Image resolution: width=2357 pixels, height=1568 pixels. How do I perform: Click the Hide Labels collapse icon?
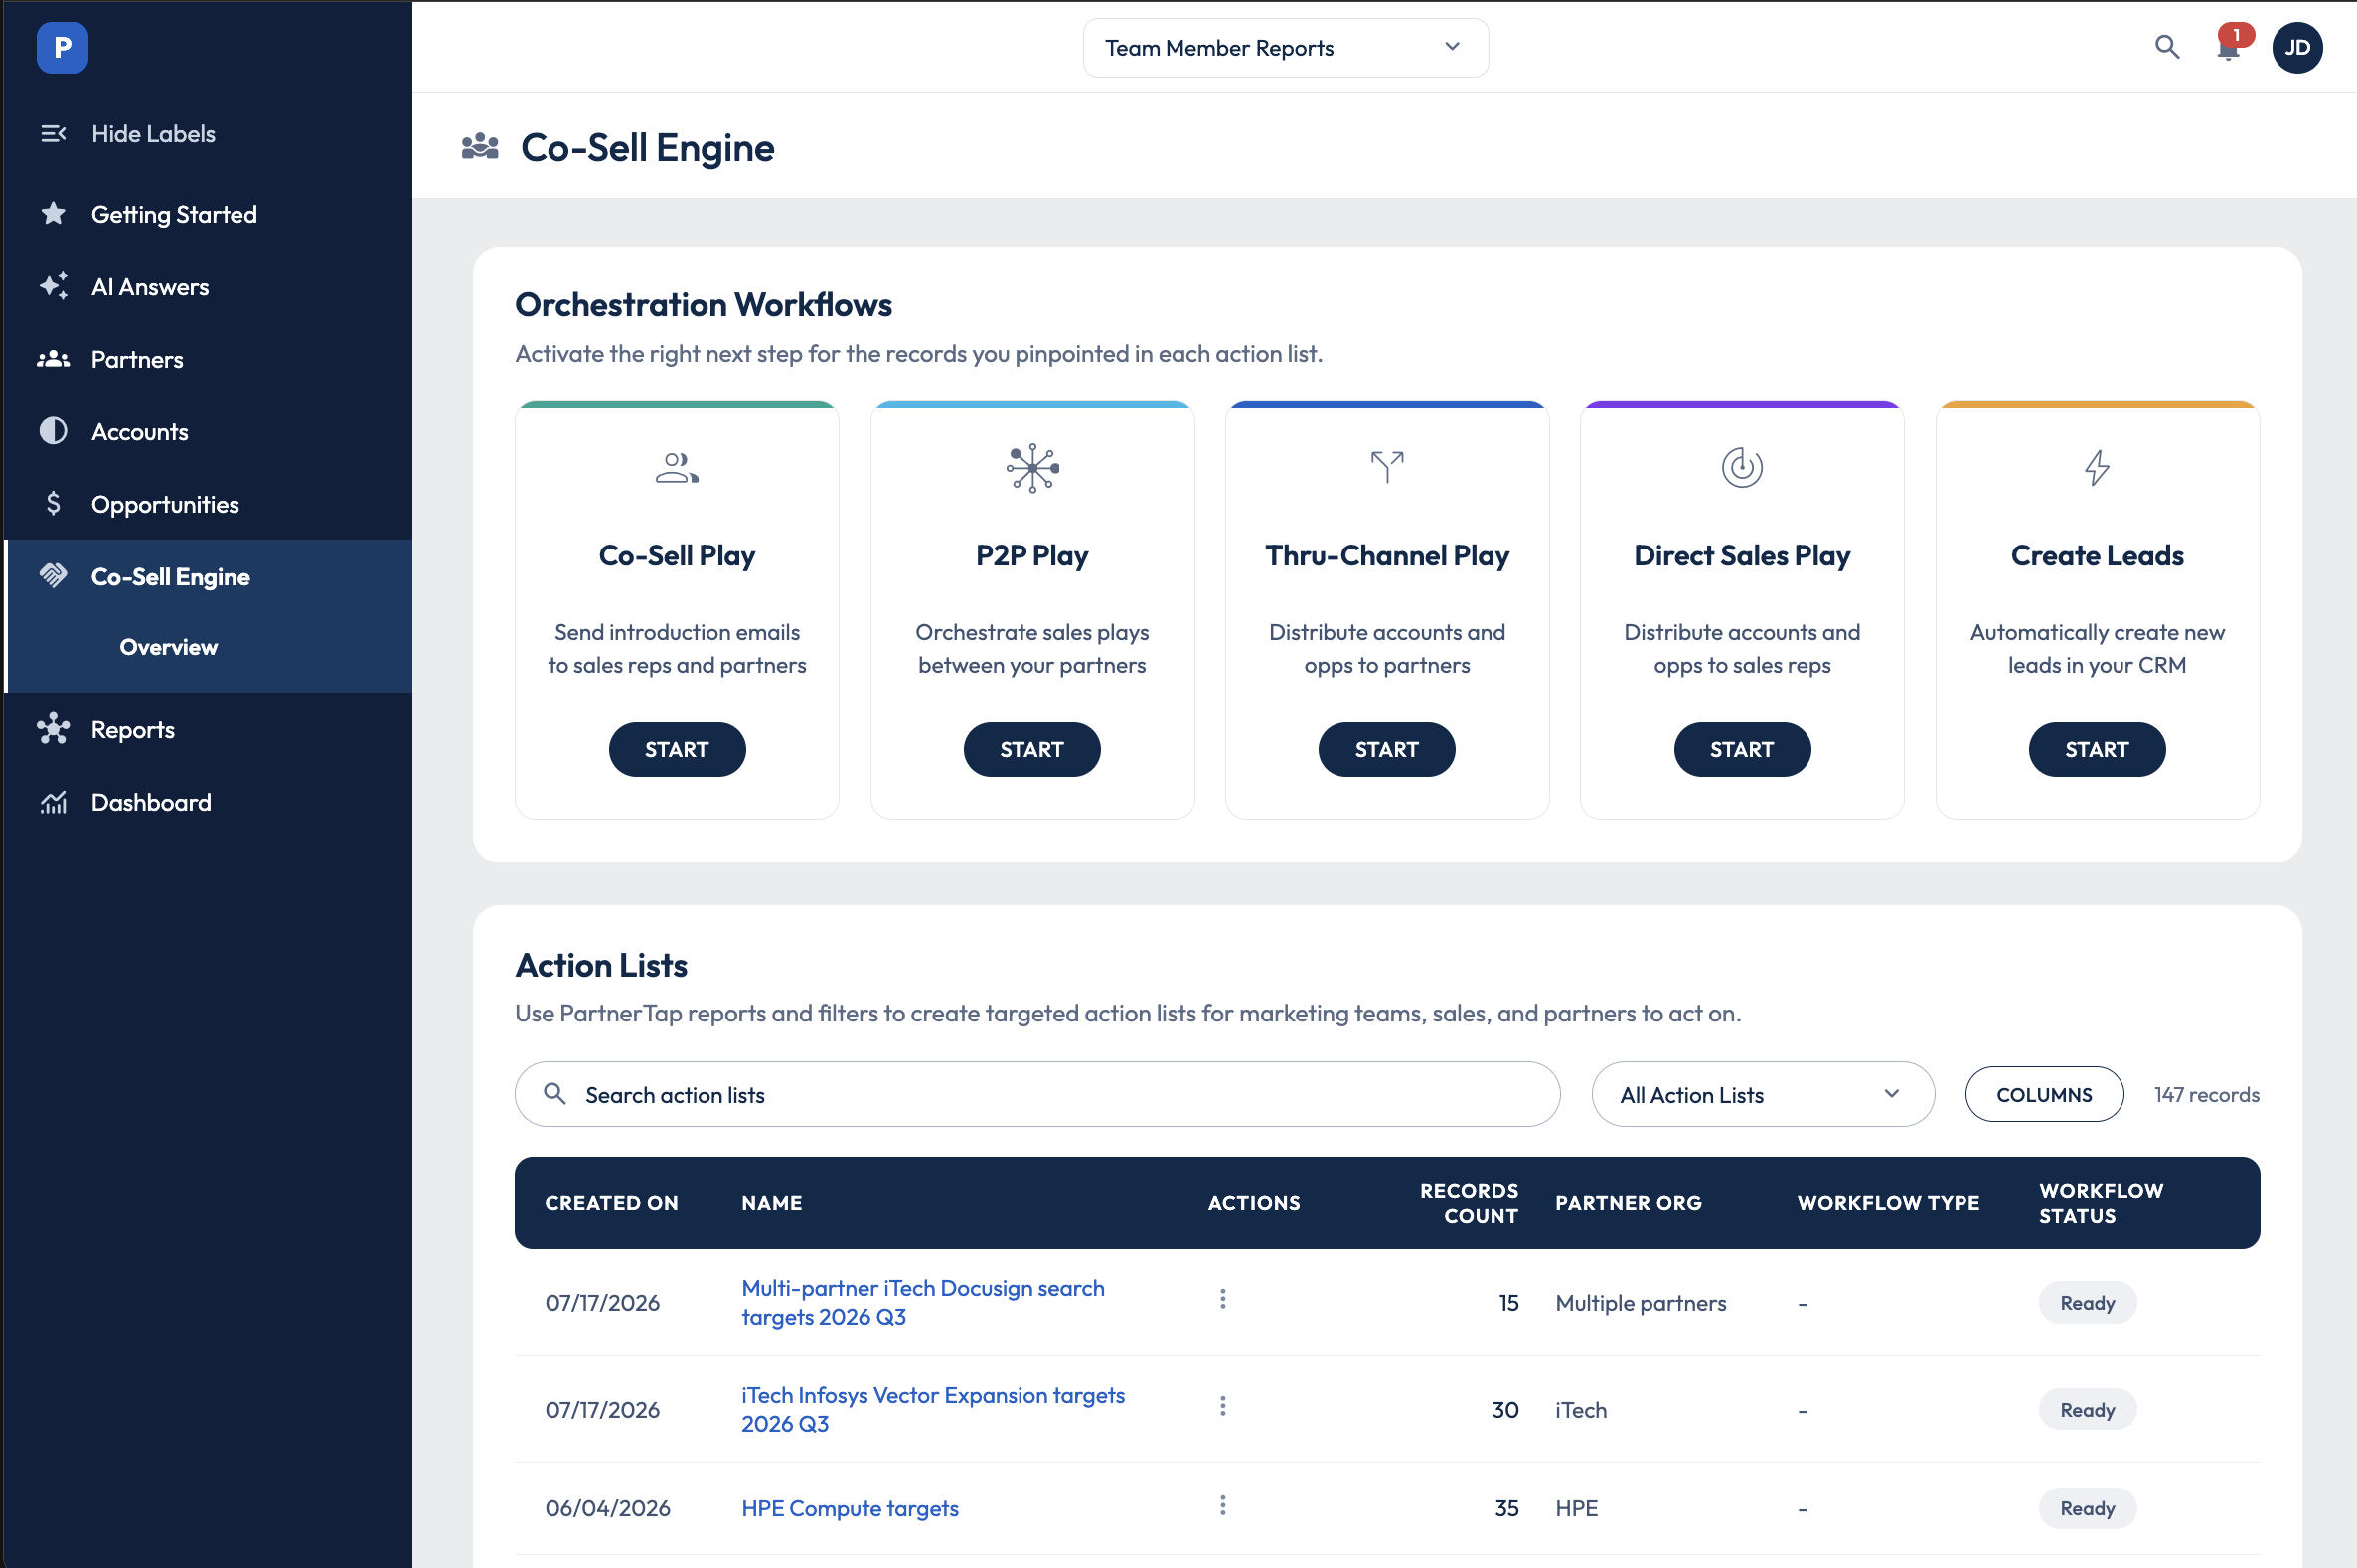(x=53, y=133)
